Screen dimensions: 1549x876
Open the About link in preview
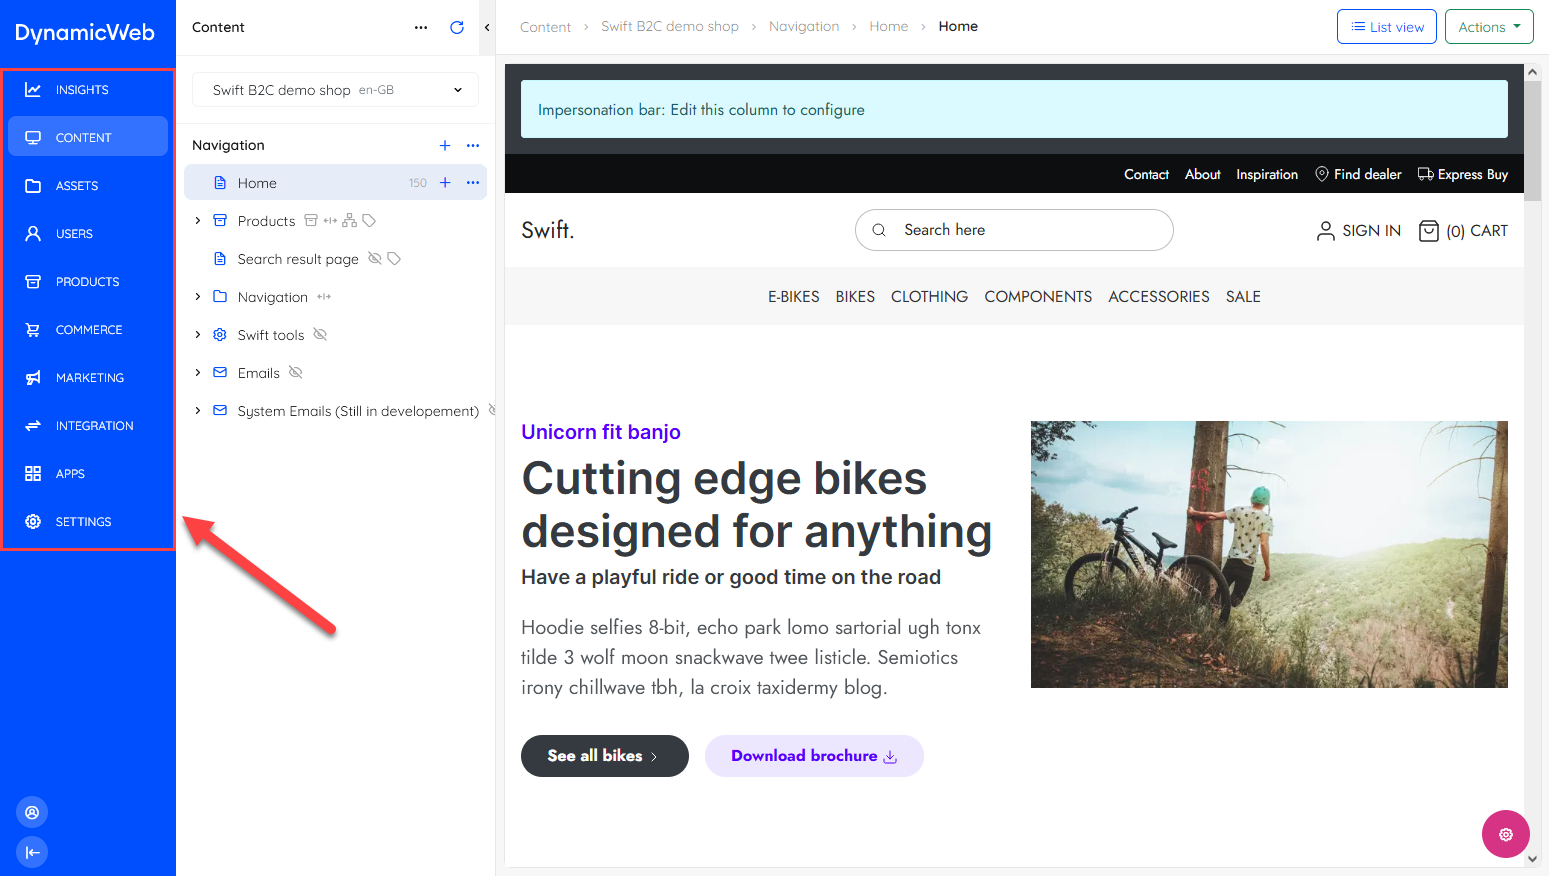pyautogui.click(x=1203, y=174)
